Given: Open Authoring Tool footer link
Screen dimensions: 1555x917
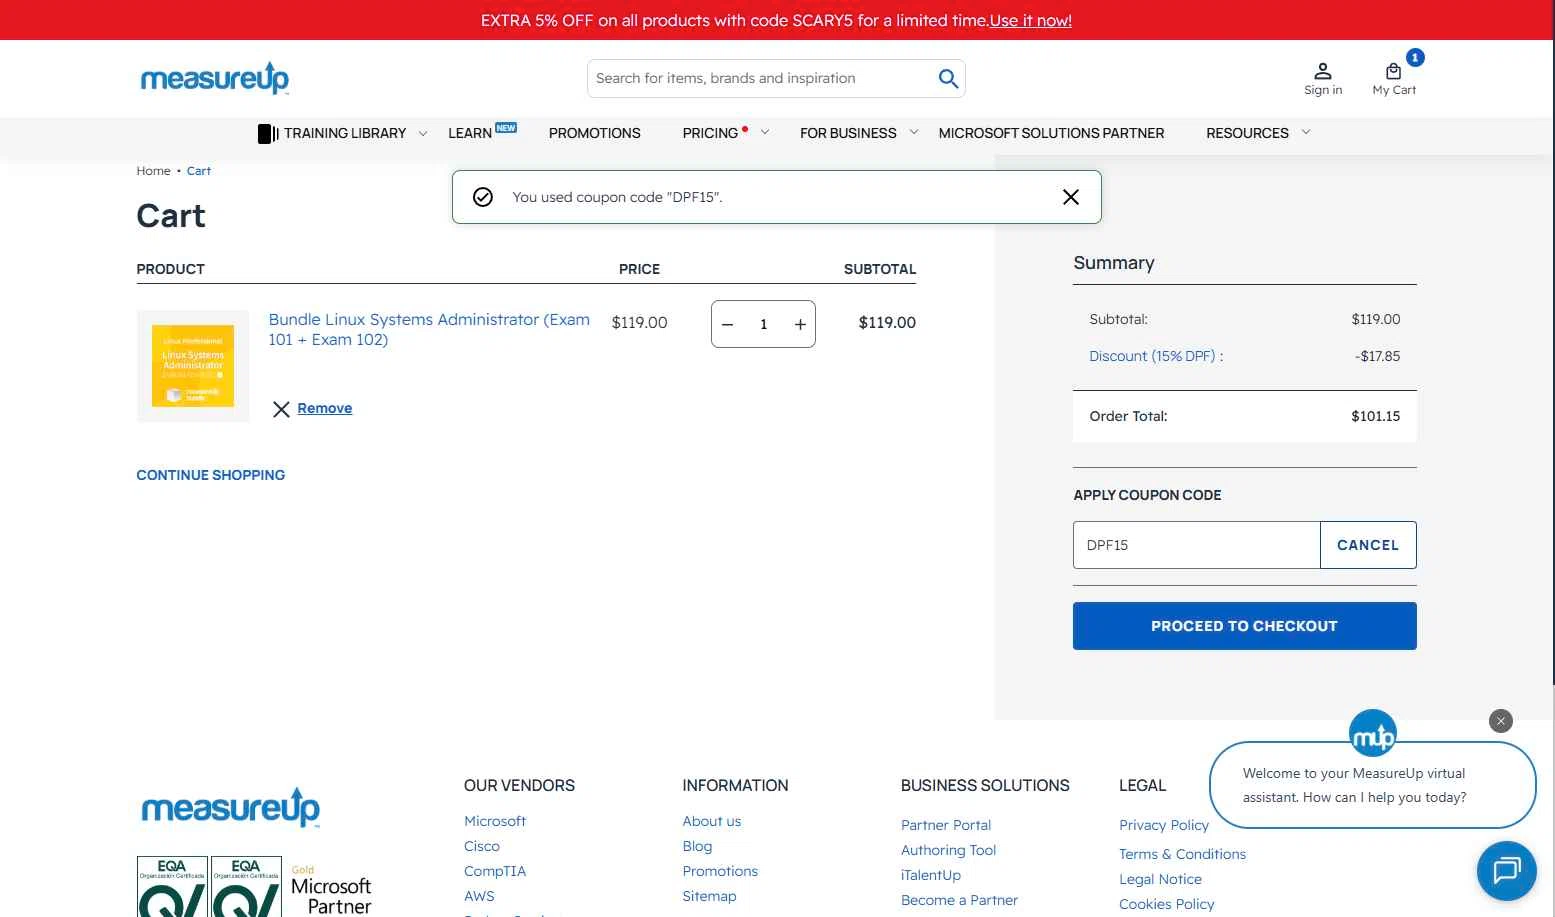Looking at the screenshot, I should tap(948, 850).
